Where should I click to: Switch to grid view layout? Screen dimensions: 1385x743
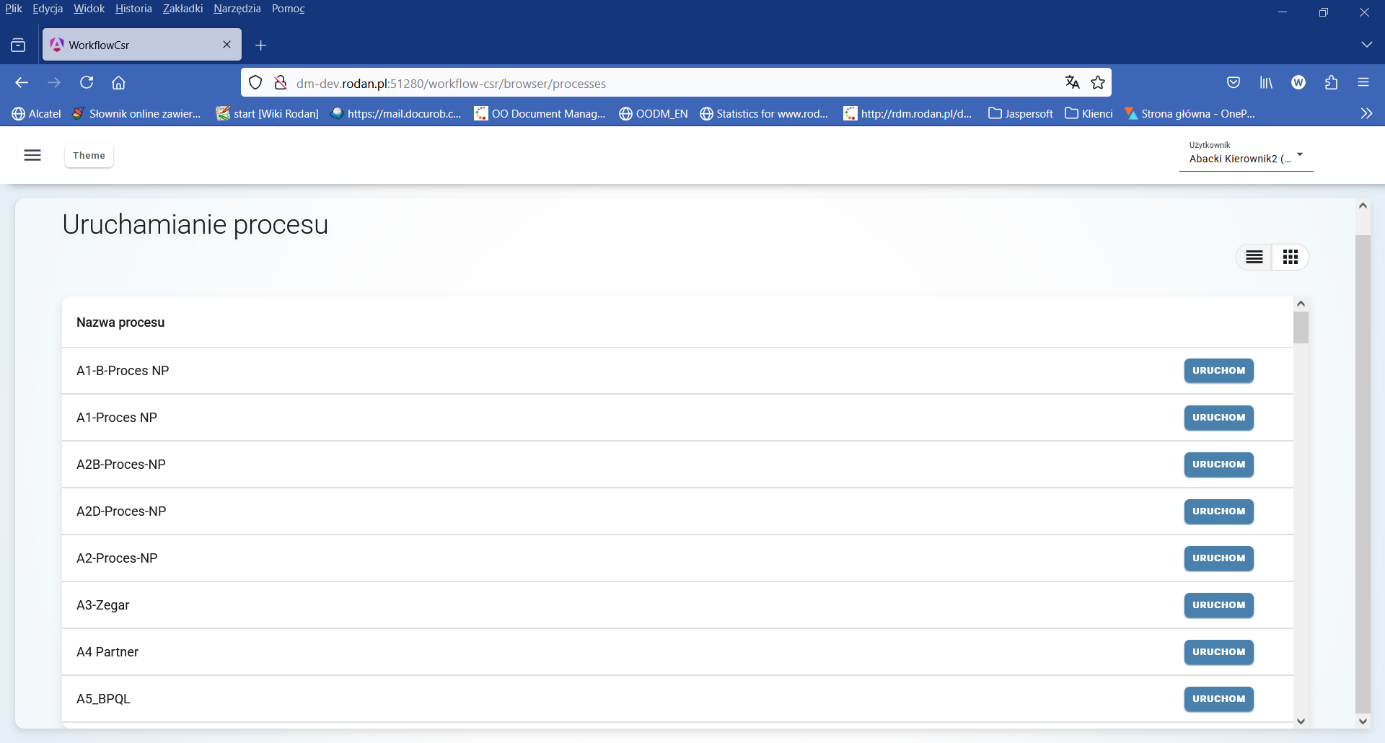[1290, 257]
